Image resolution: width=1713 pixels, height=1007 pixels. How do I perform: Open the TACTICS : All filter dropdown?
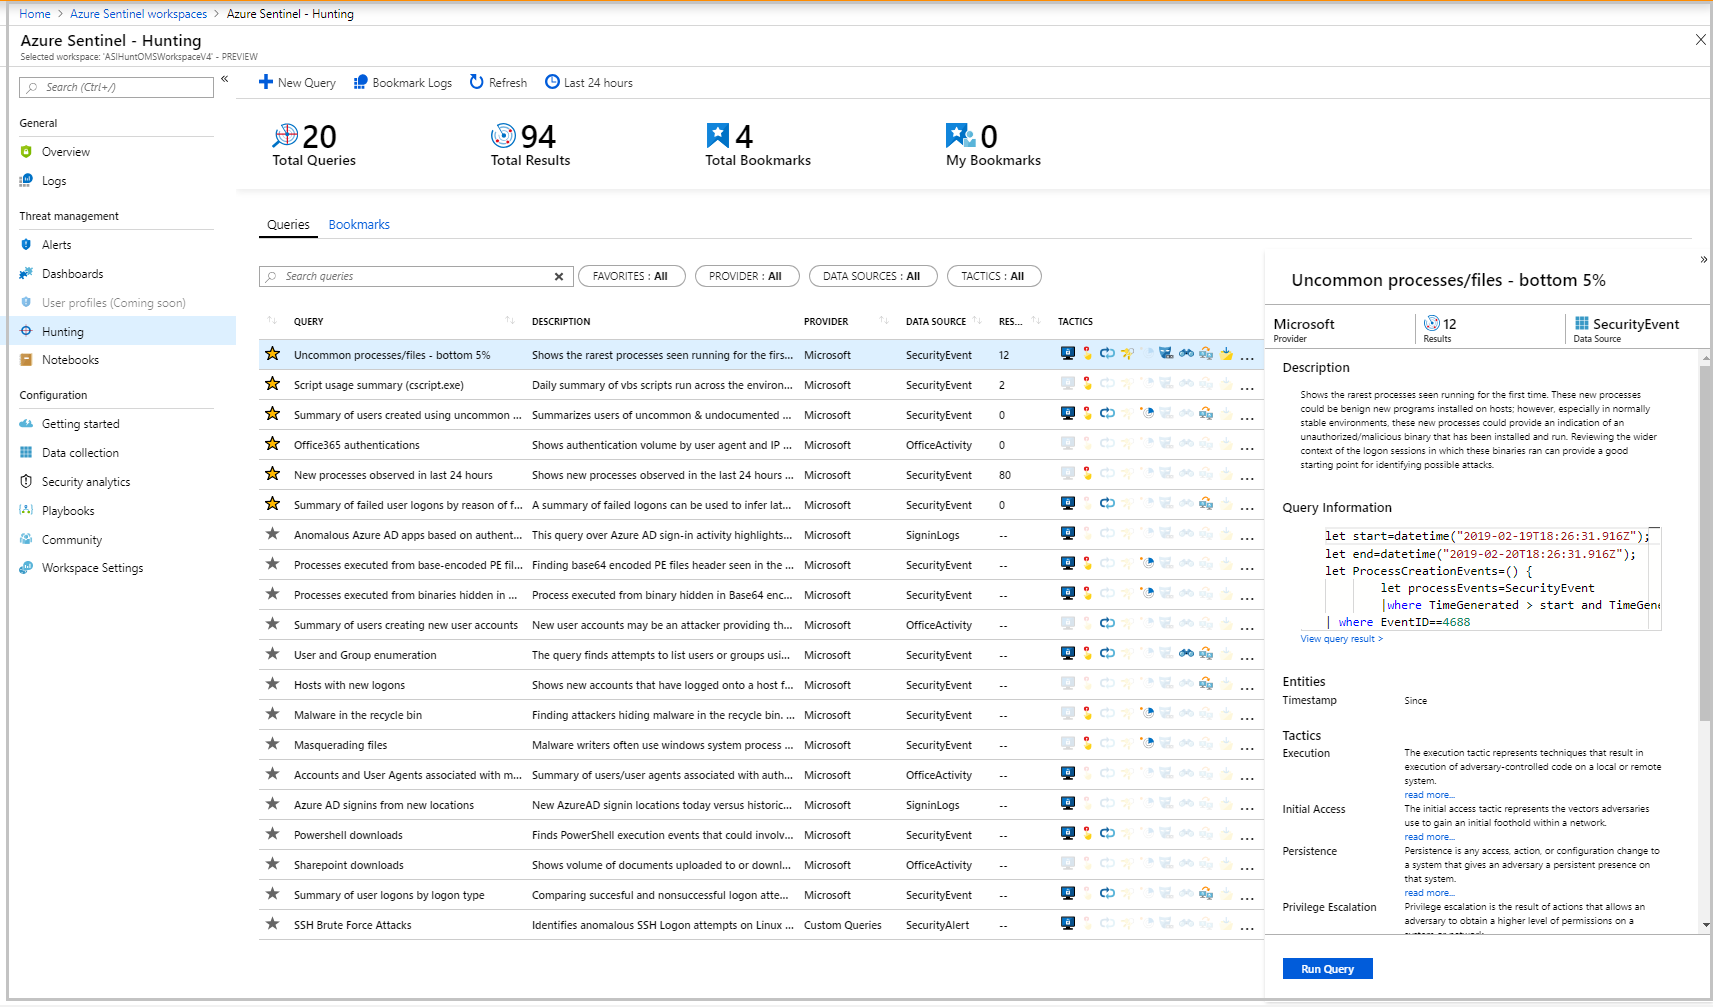[993, 276]
